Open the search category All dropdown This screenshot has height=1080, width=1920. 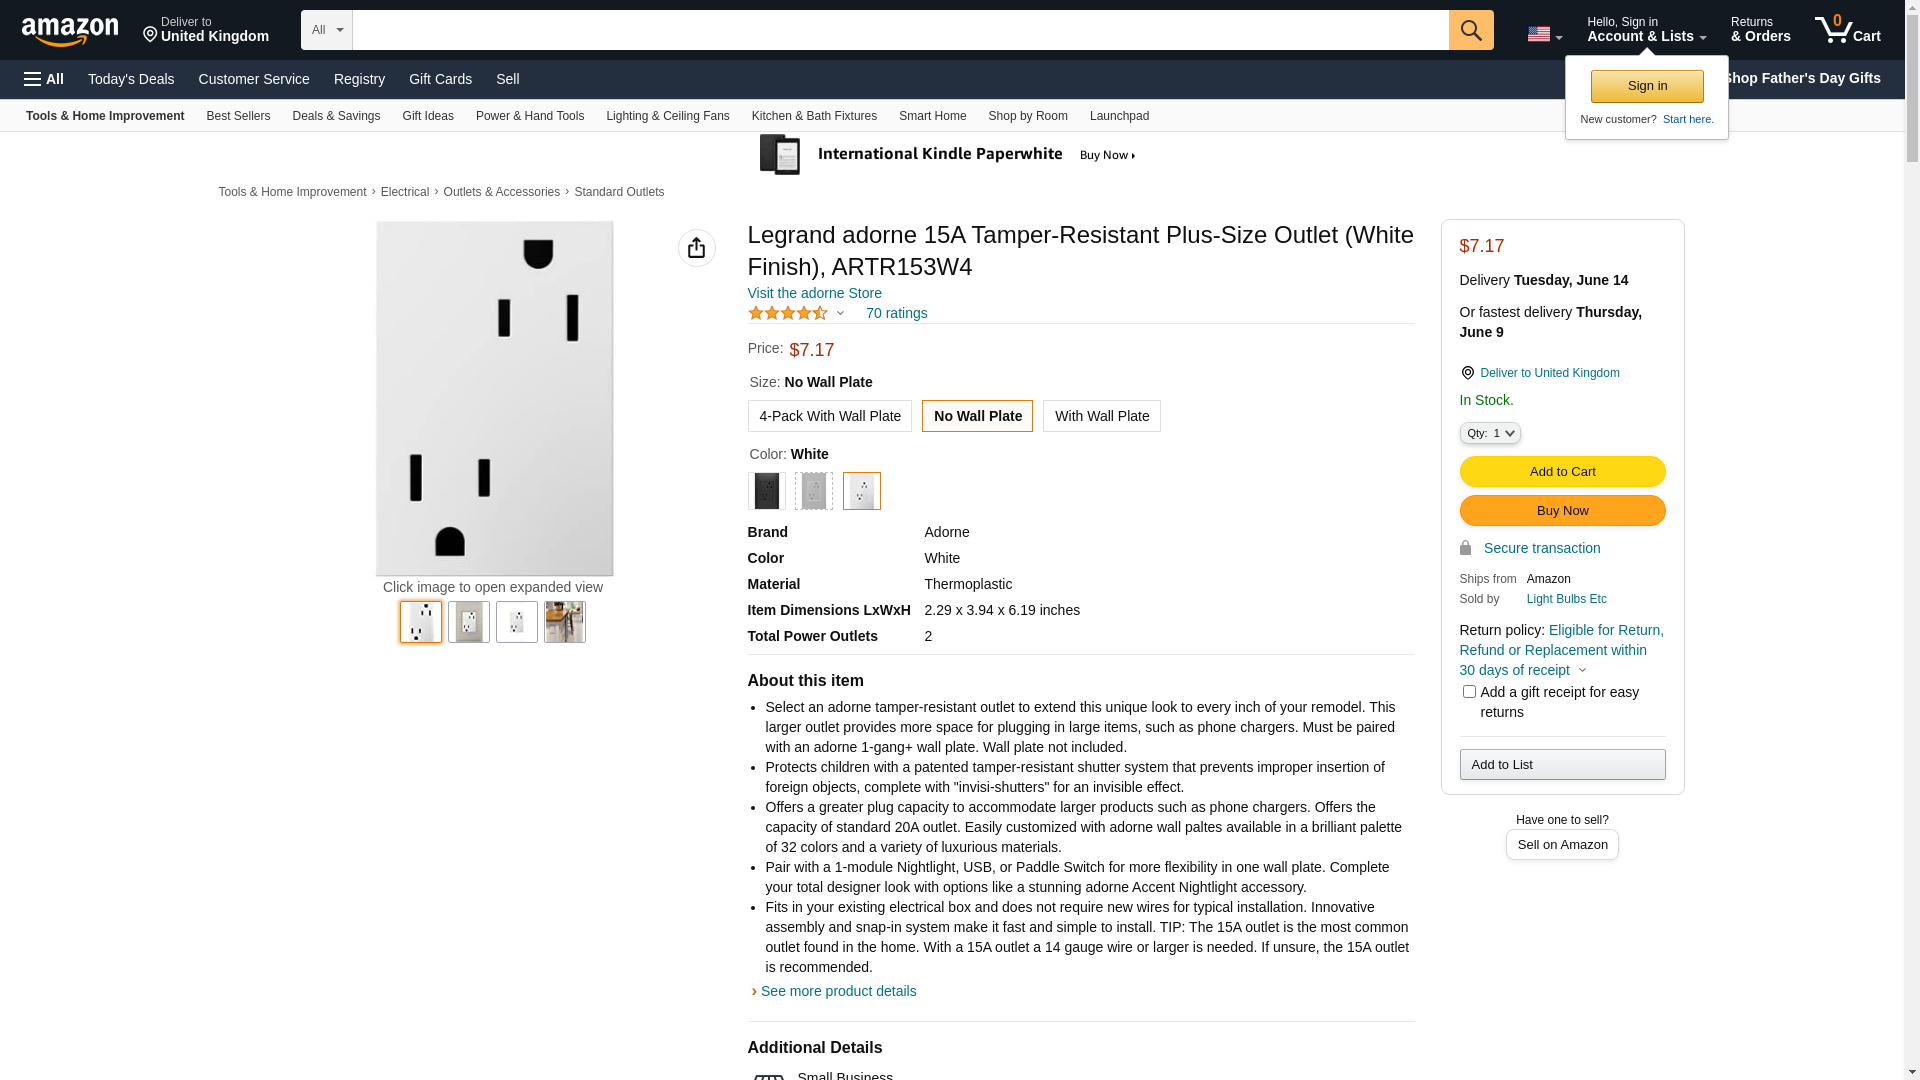tap(327, 30)
